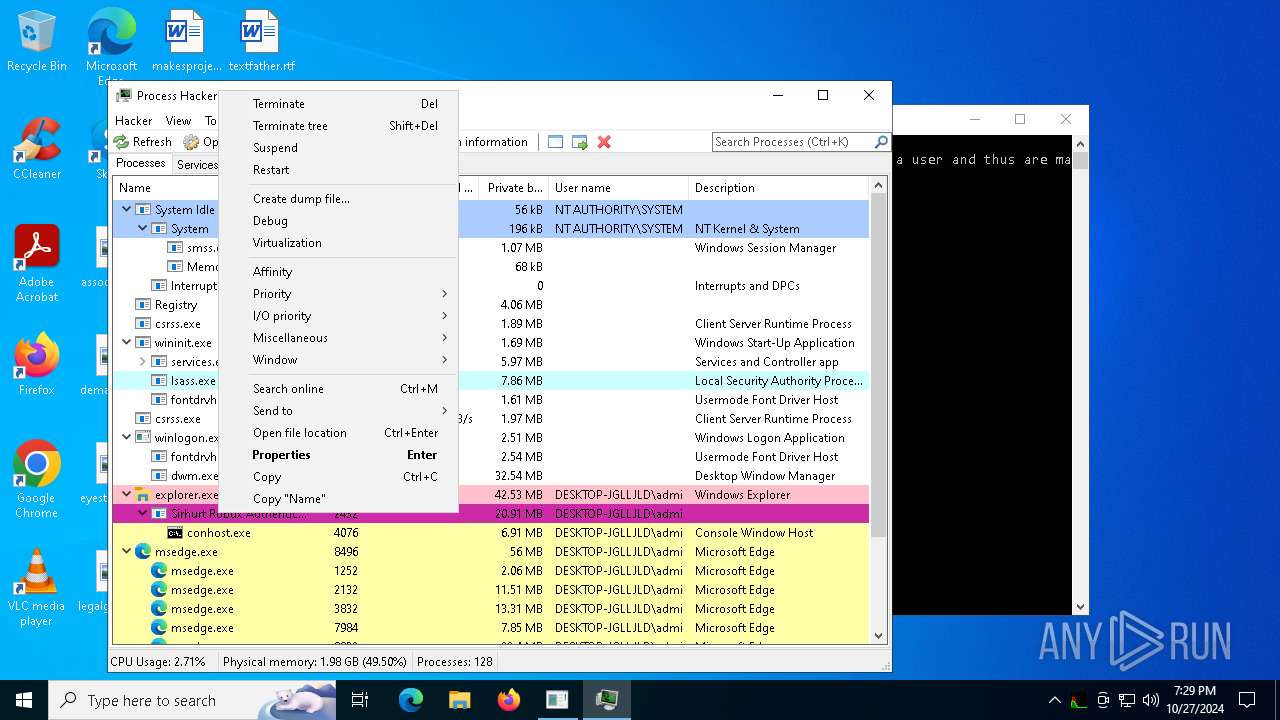Click Edge icon in the taskbar
1280x720 pixels.
tap(411, 700)
